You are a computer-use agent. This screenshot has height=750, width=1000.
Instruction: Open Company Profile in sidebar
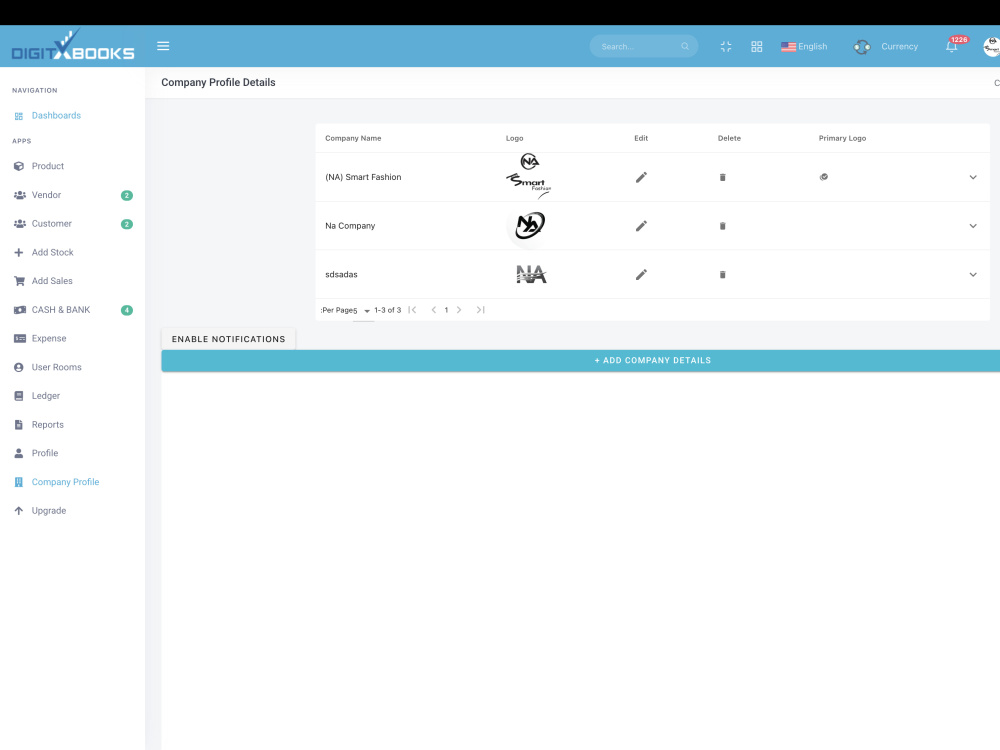[65, 482]
